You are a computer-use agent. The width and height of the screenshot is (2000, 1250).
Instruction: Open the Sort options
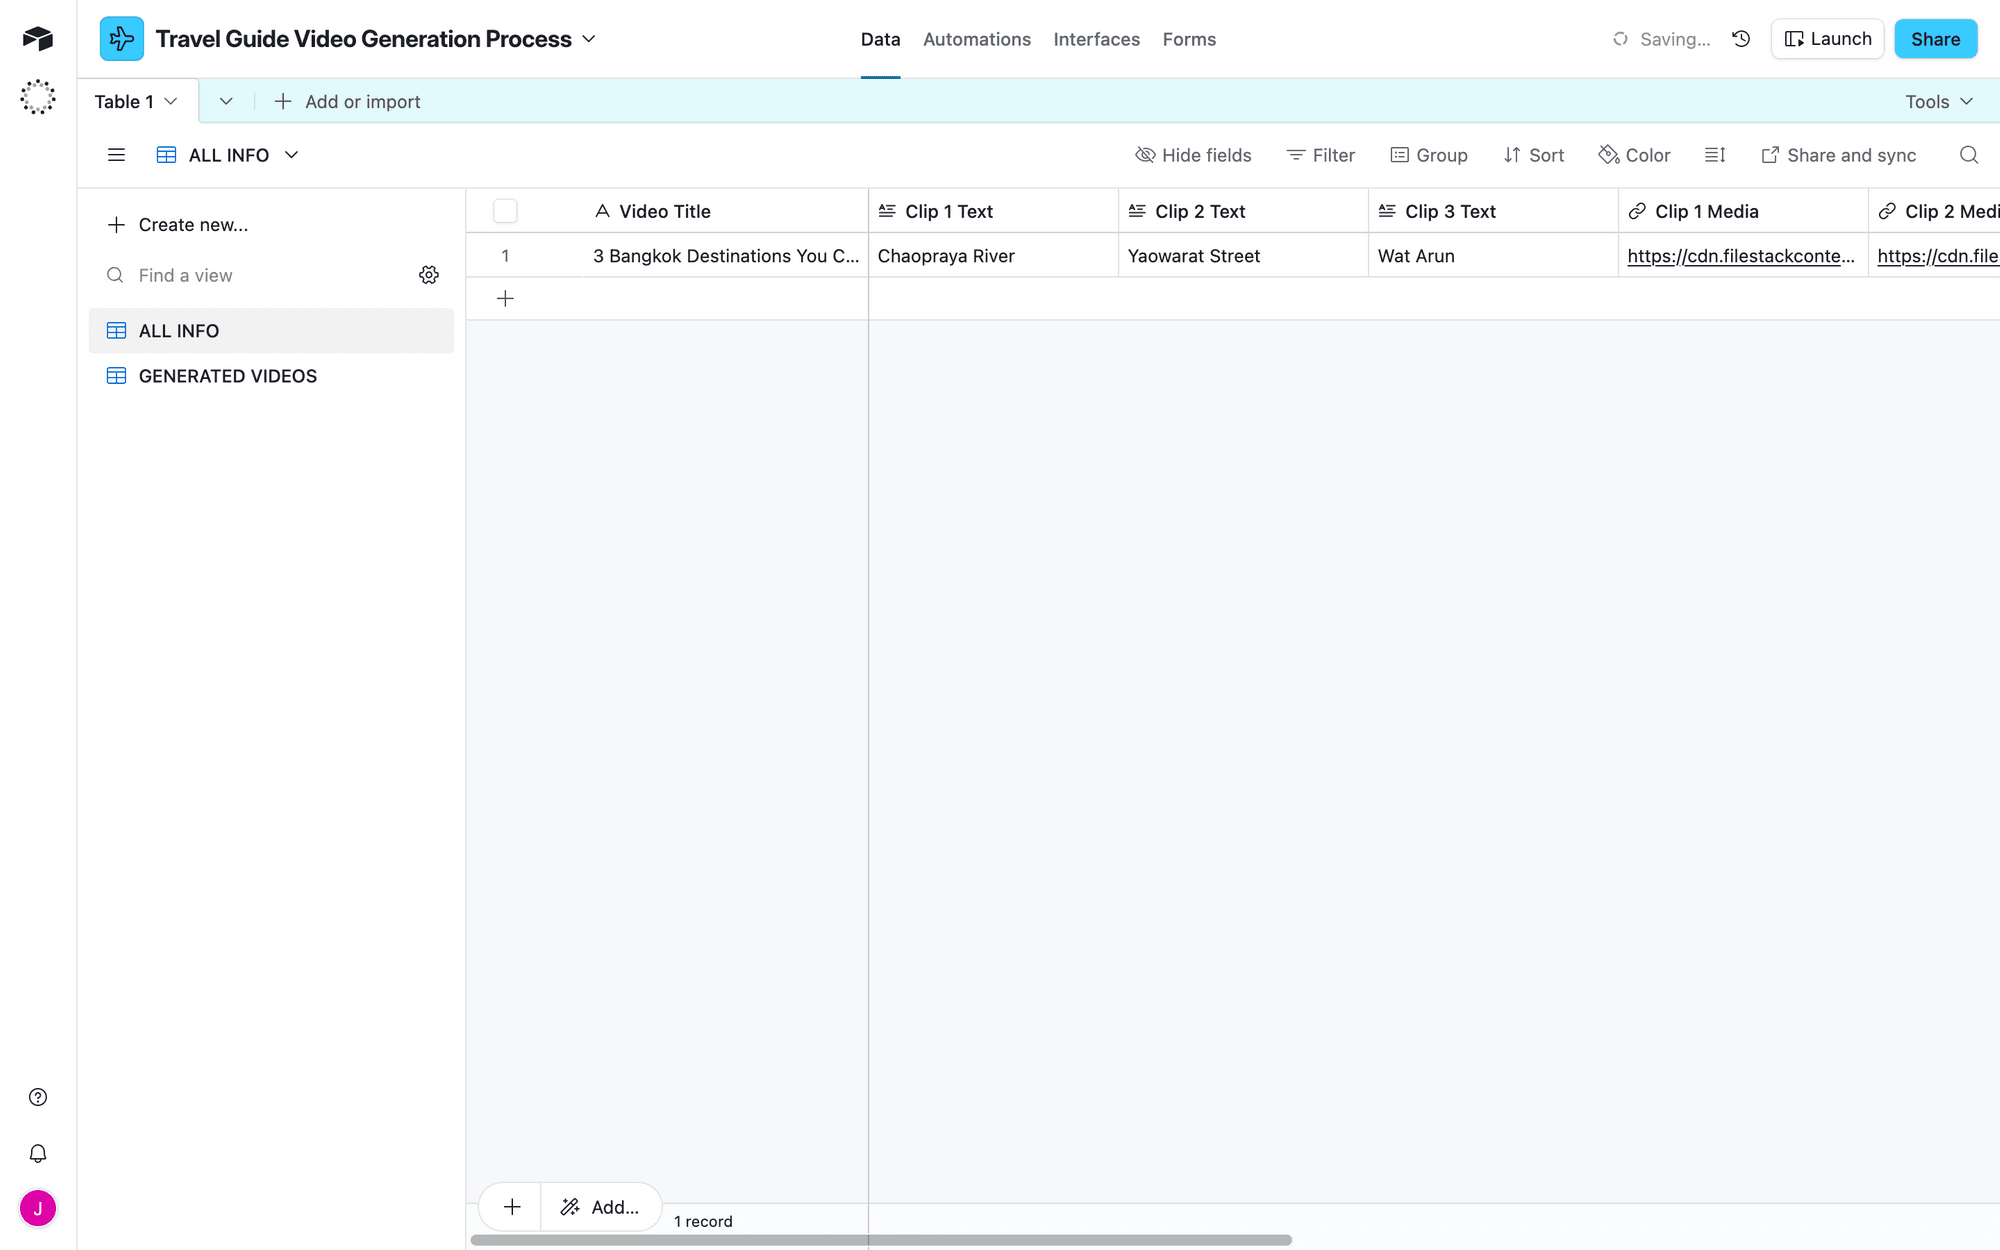[1534, 155]
